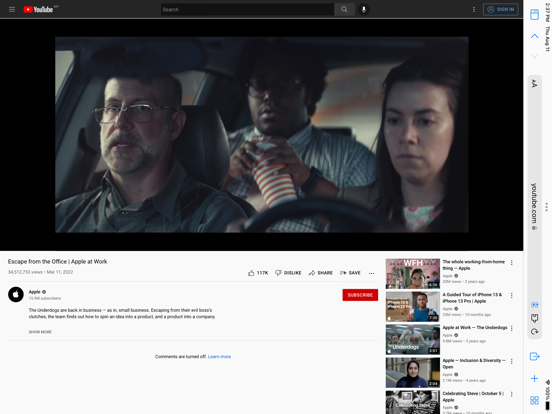This screenshot has width=552, height=414.
Task: Tap the battery indicator in status bar
Action: (x=547, y=406)
